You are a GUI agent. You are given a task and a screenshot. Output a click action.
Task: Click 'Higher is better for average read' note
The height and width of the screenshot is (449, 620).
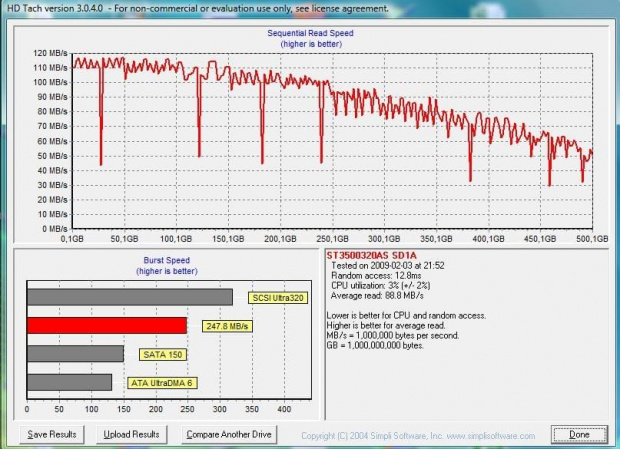[386, 326]
